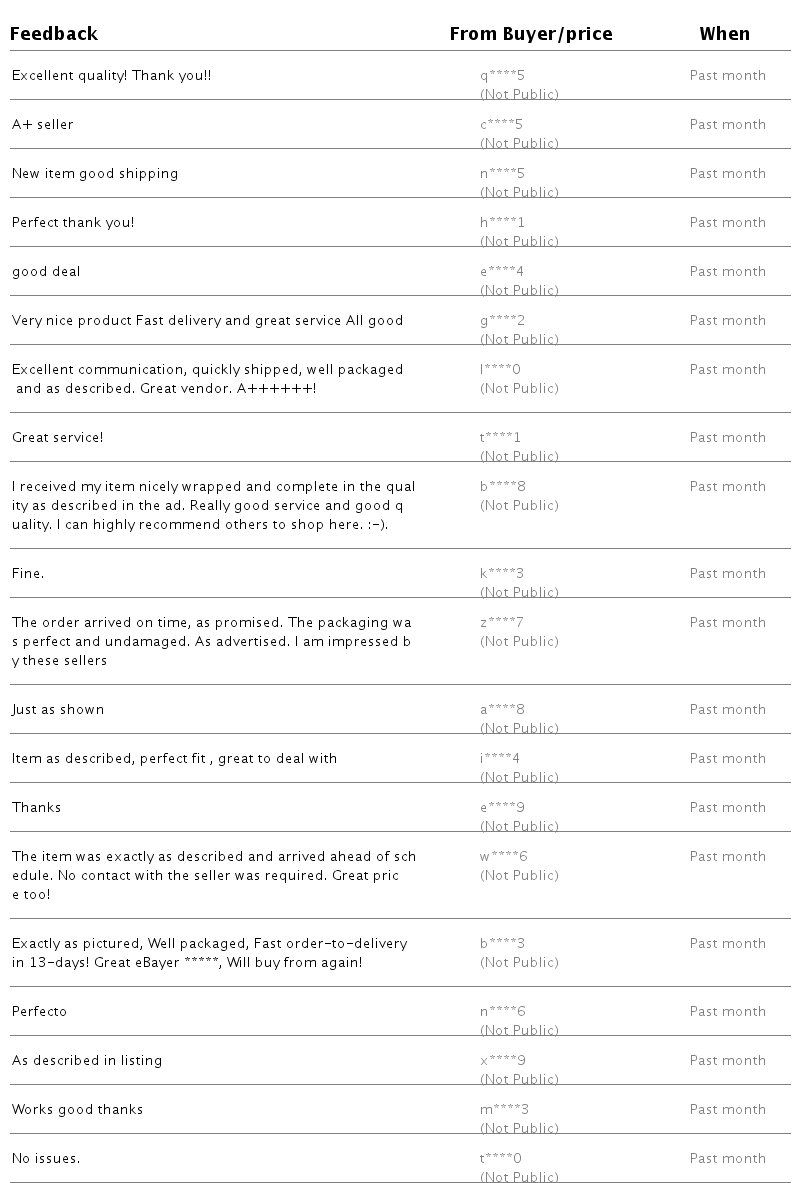800x1183 pixels.
Task: Select buyer q****5 username
Action: click(502, 75)
